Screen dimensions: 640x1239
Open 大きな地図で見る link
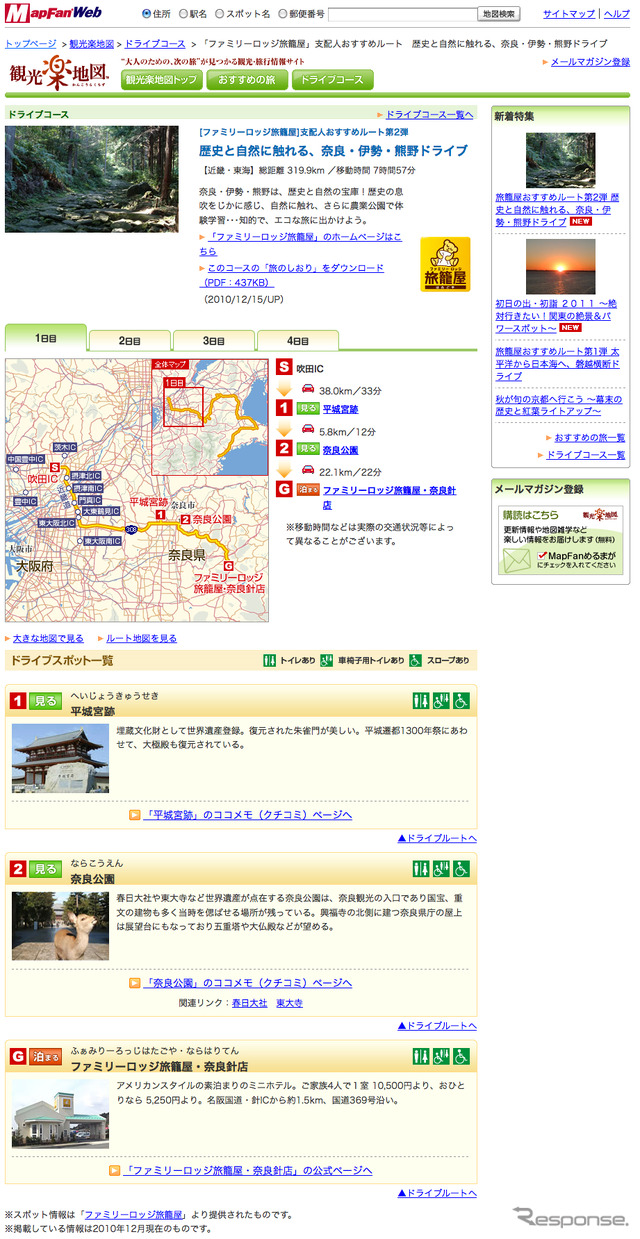(49, 638)
